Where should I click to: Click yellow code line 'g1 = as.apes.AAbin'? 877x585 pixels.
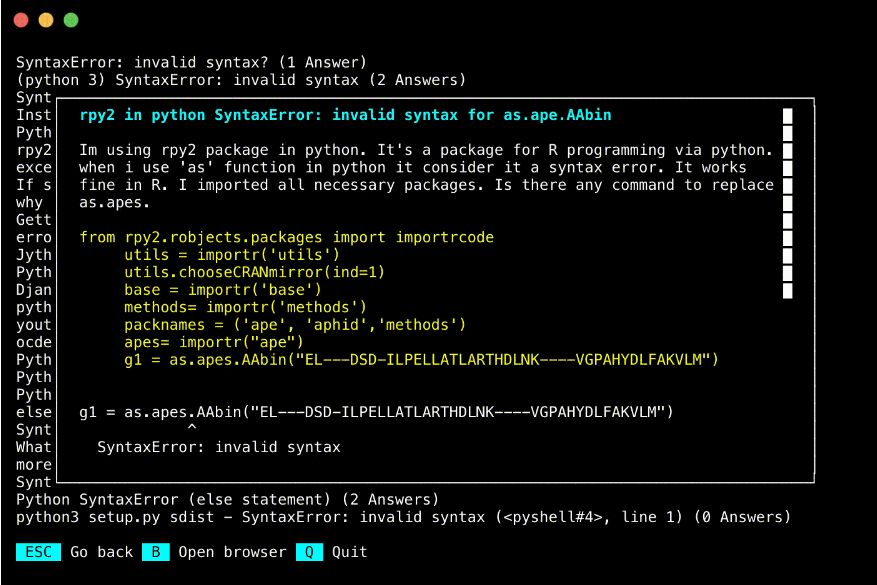pos(421,360)
